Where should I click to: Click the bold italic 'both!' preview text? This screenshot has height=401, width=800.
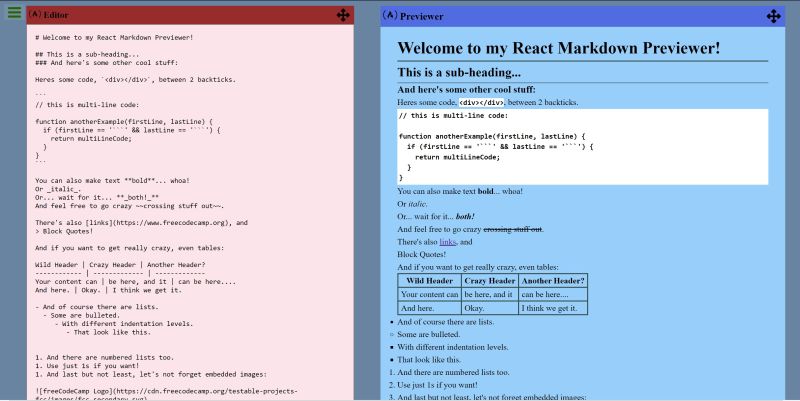465,216
